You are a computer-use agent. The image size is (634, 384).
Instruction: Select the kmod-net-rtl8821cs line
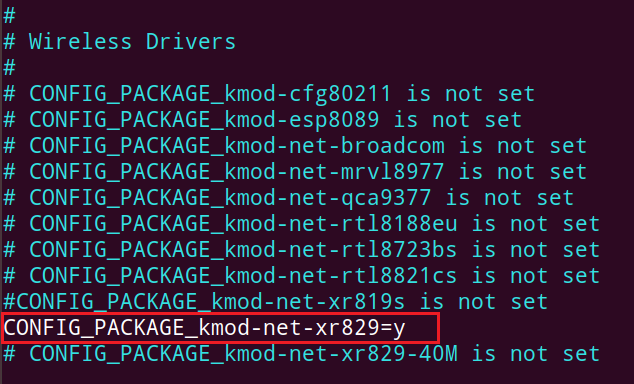[x=301, y=276]
